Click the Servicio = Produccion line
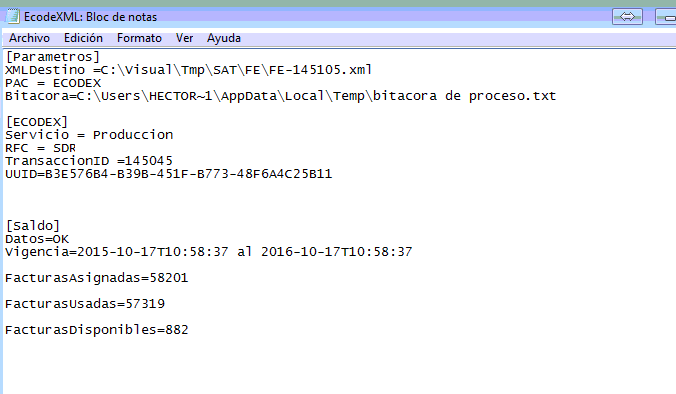 tap(89, 135)
